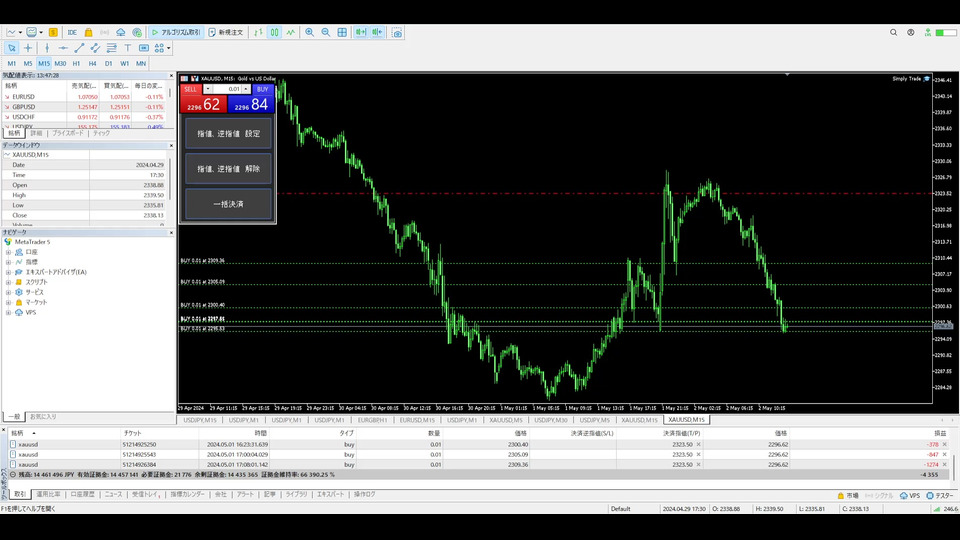This screenshot has width=960, height=540.
Task: Click the 指値、逆指値 設定 button
Action: click(228, 133)
